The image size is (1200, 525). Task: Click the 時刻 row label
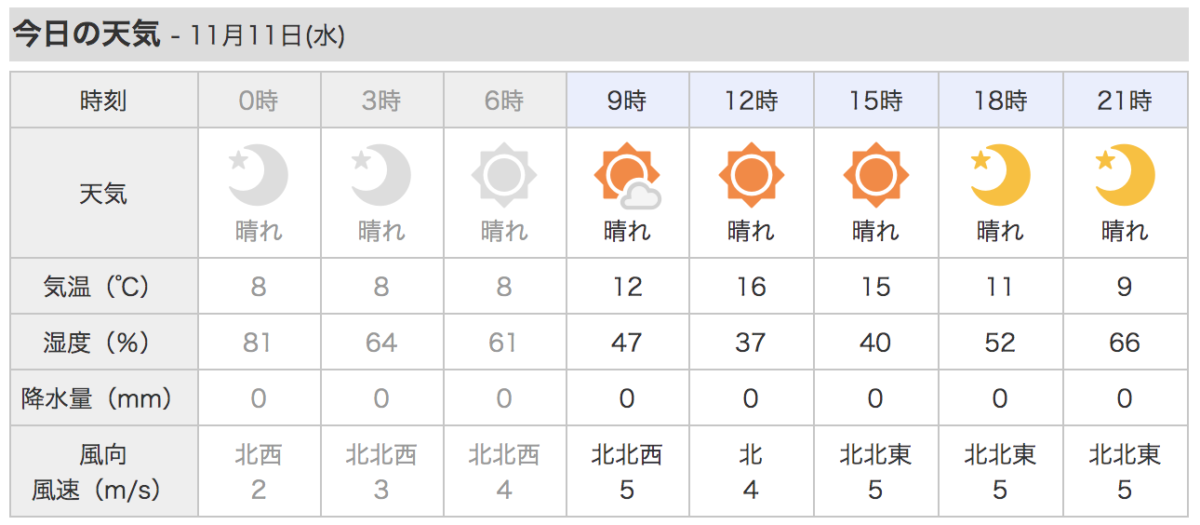(x=104, y=100)
